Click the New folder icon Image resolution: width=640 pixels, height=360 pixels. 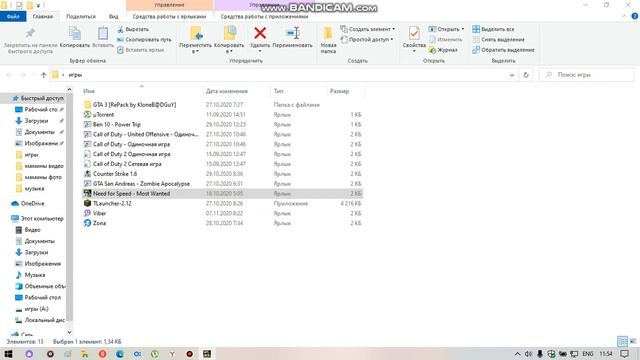(328, 33)
